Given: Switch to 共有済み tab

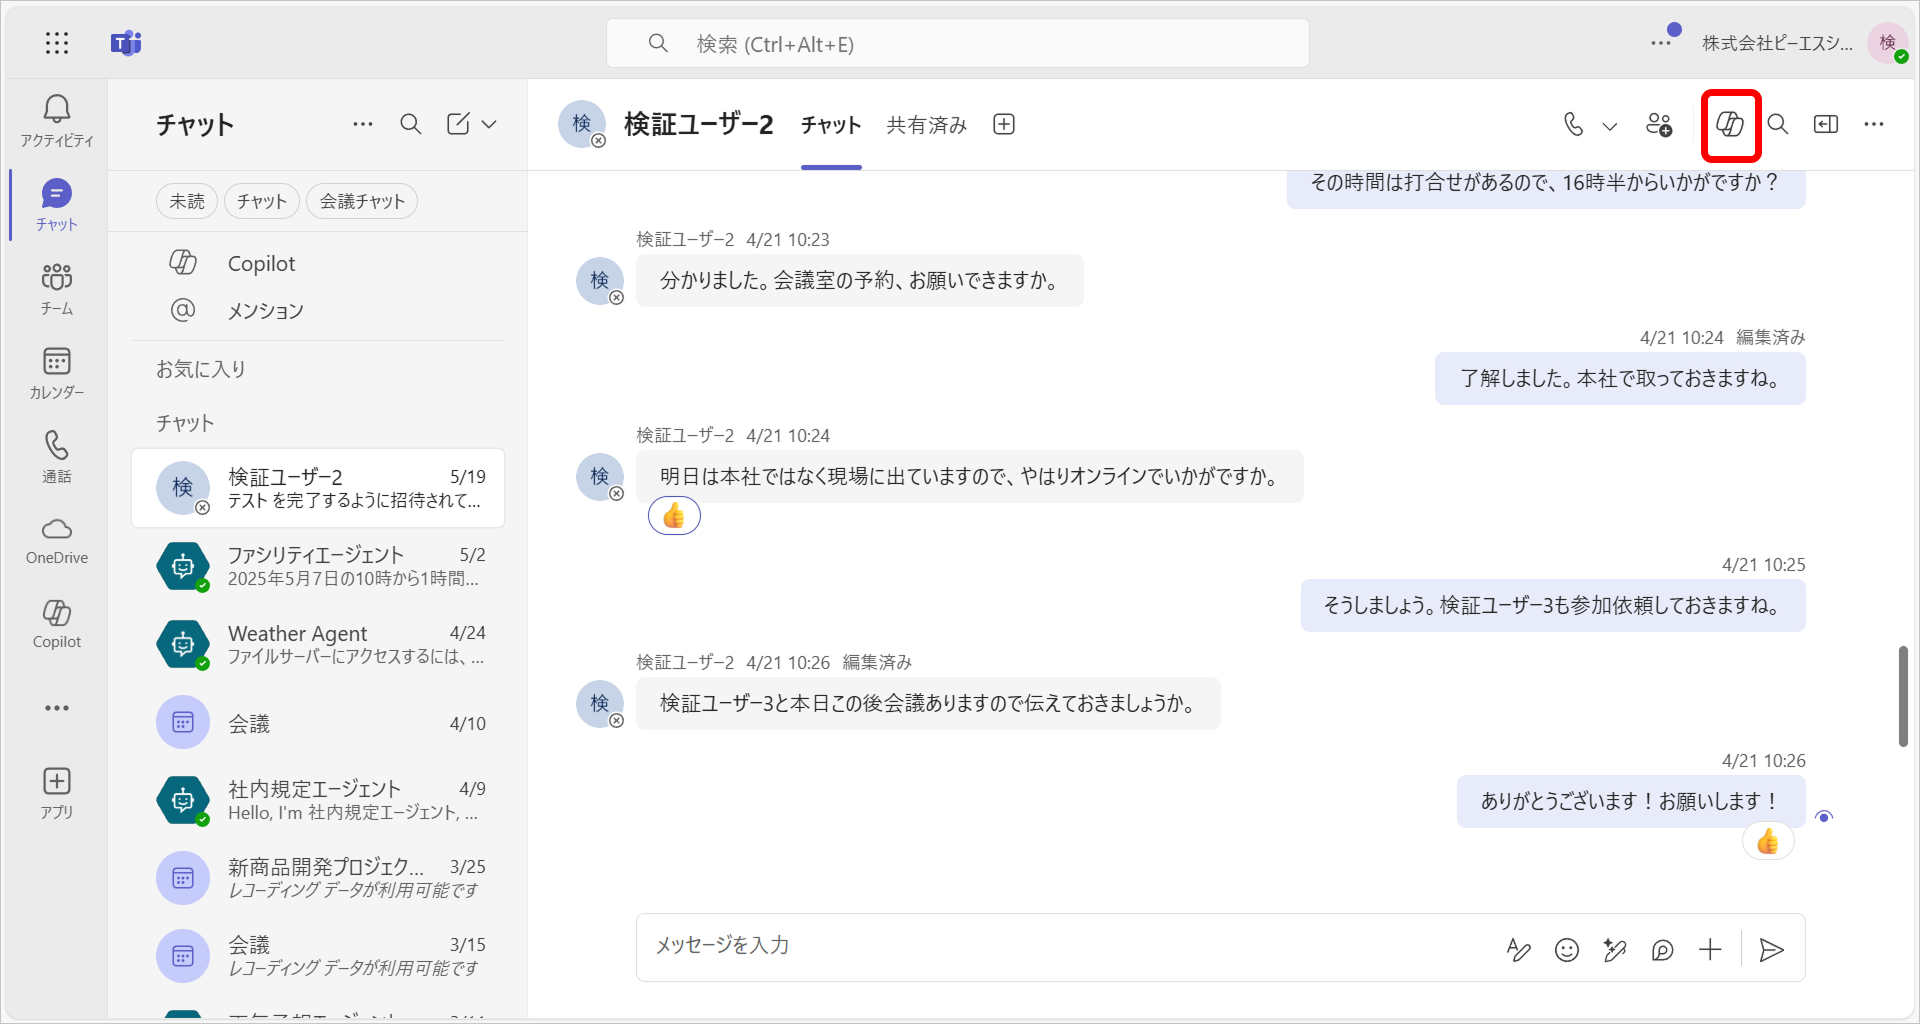Looking at the screenshot, I should (x=927, y=125).
